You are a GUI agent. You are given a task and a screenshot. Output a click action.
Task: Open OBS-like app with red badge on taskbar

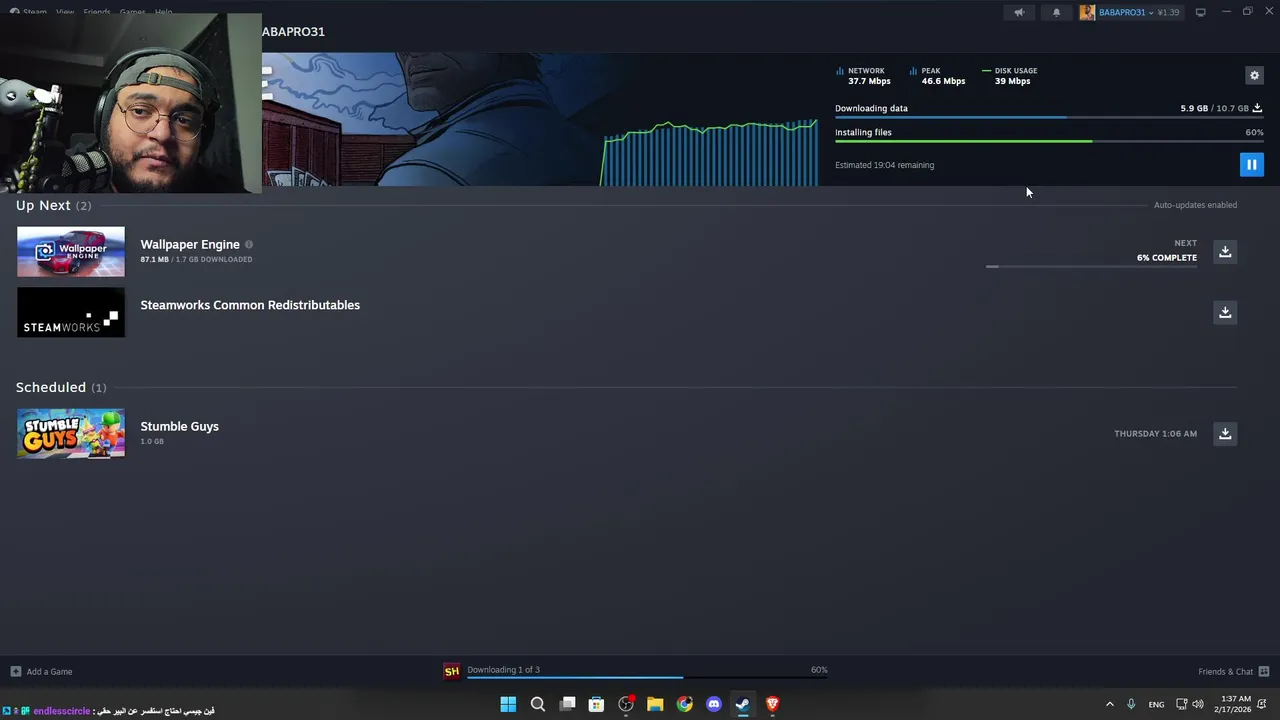(626, 705)
